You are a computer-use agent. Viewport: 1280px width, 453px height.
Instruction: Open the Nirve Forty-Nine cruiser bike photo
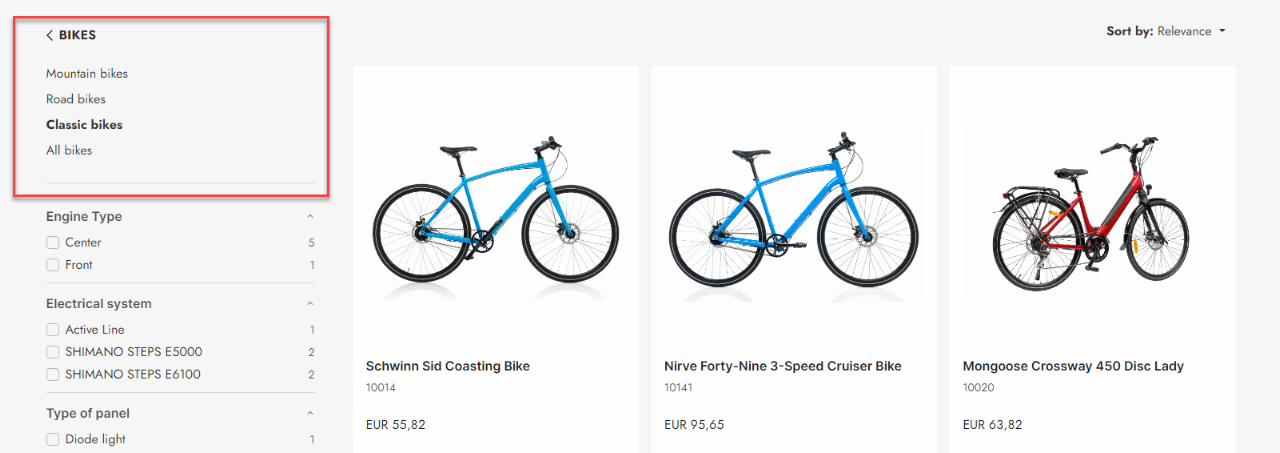pyautogui.click(x=793, y=215)
